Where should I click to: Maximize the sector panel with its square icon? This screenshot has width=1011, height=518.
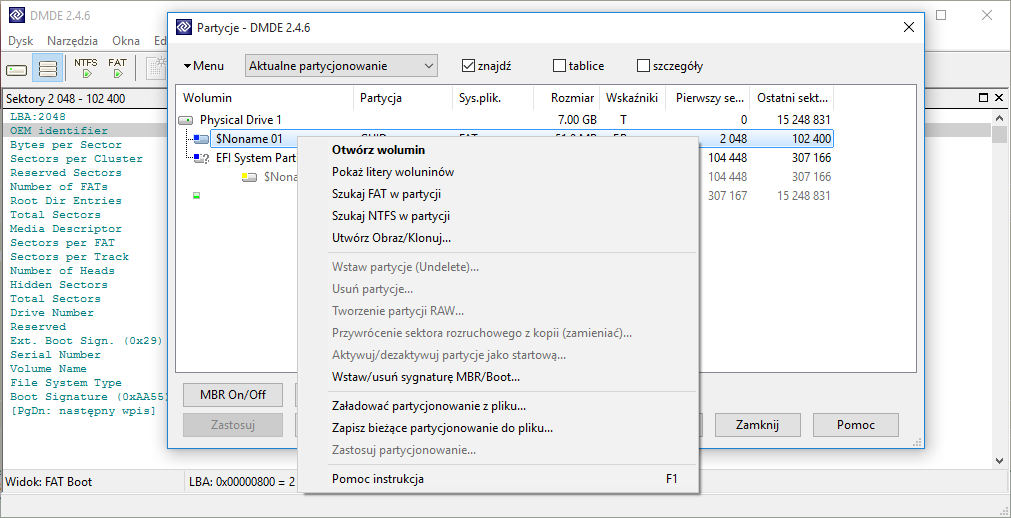click(983, 98)
